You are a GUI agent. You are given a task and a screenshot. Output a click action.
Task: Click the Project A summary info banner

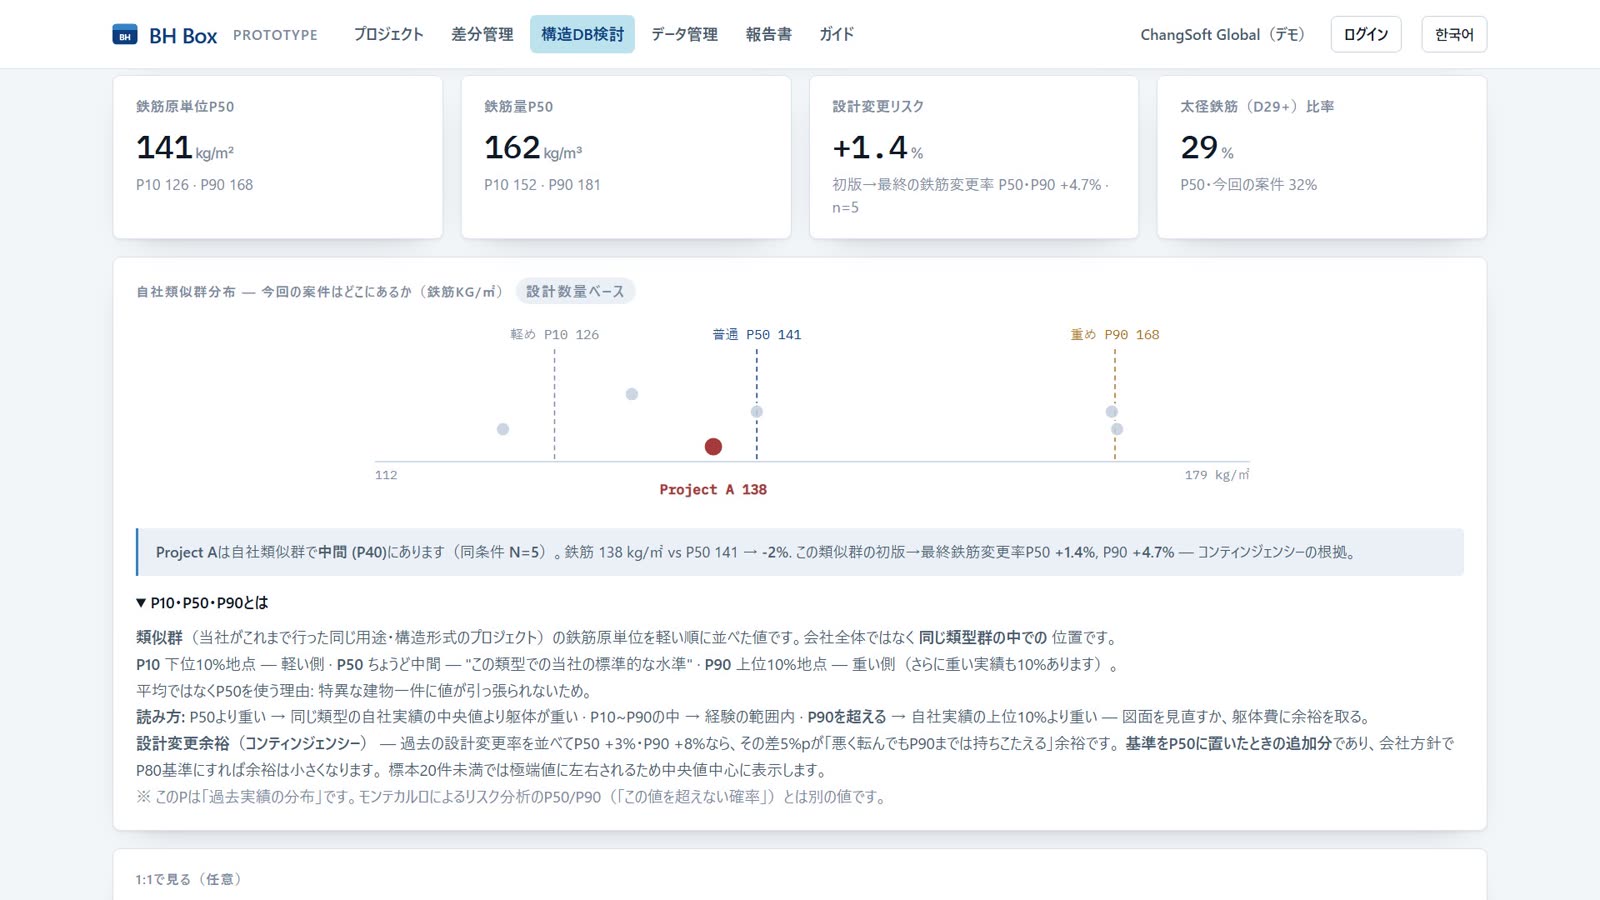click(800, 552)
